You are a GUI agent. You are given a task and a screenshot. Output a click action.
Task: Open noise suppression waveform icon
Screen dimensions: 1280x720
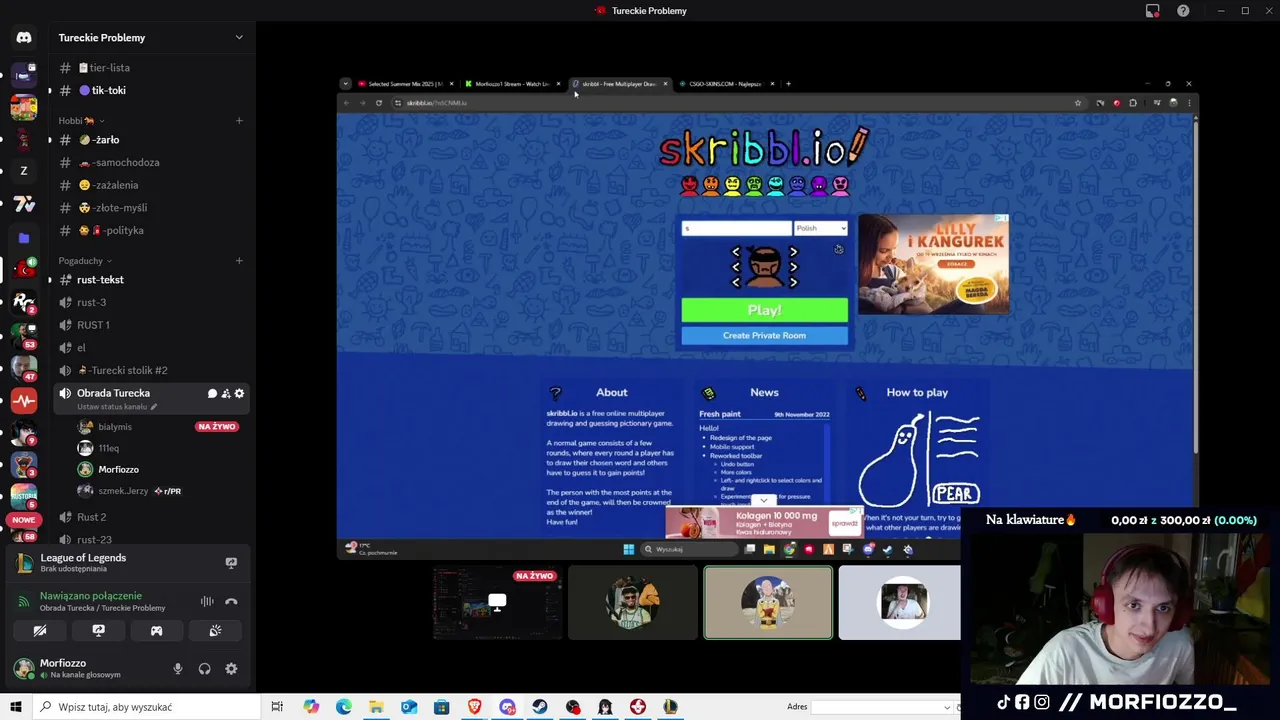[x=207, y=601]
